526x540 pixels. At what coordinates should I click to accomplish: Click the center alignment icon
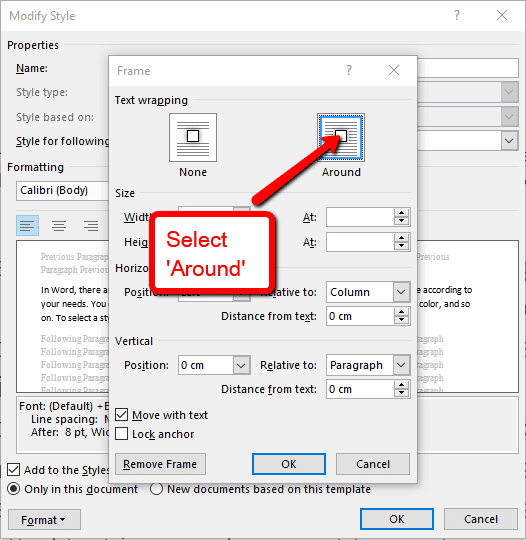click(x=59, y=226)
